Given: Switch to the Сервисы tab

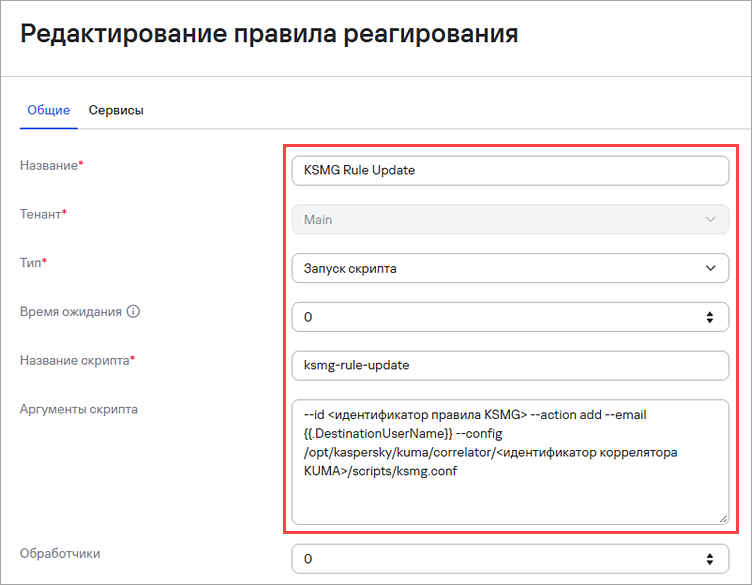Looking at the screenshot, I should point(116,110).
